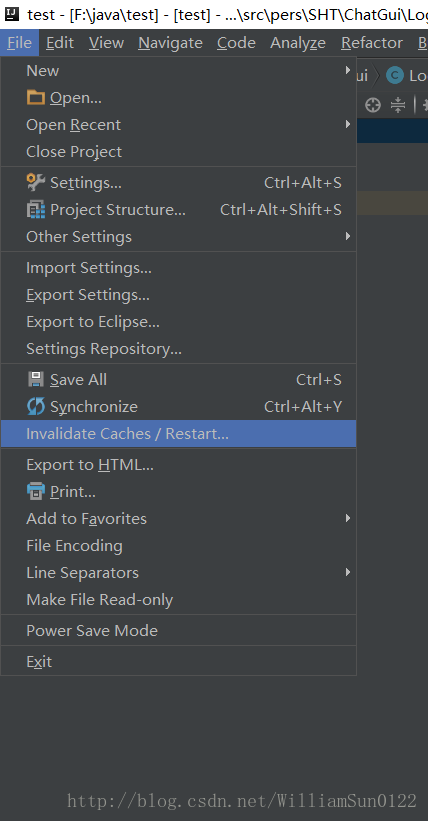428x821 pixels.
Task: Select Invalidate Caches / Restart
Action: (178, 434)
